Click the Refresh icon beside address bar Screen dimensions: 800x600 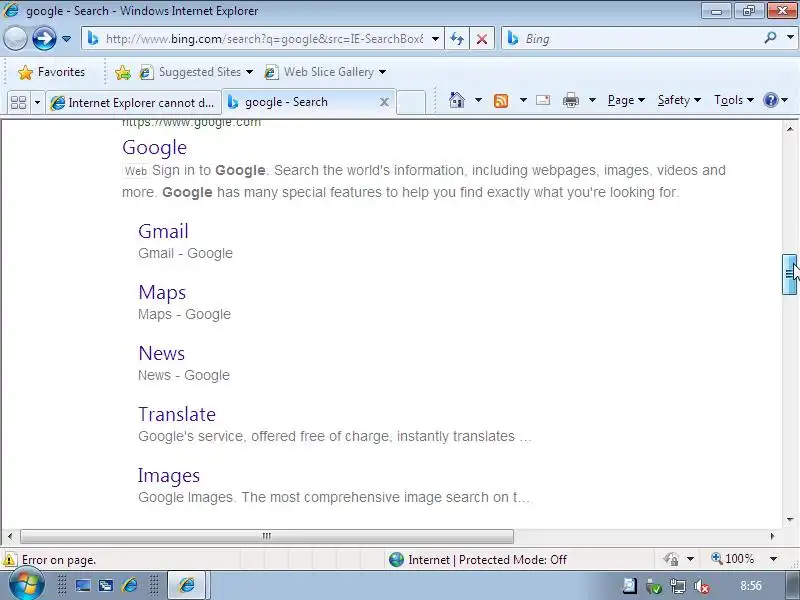pos(457,39)
